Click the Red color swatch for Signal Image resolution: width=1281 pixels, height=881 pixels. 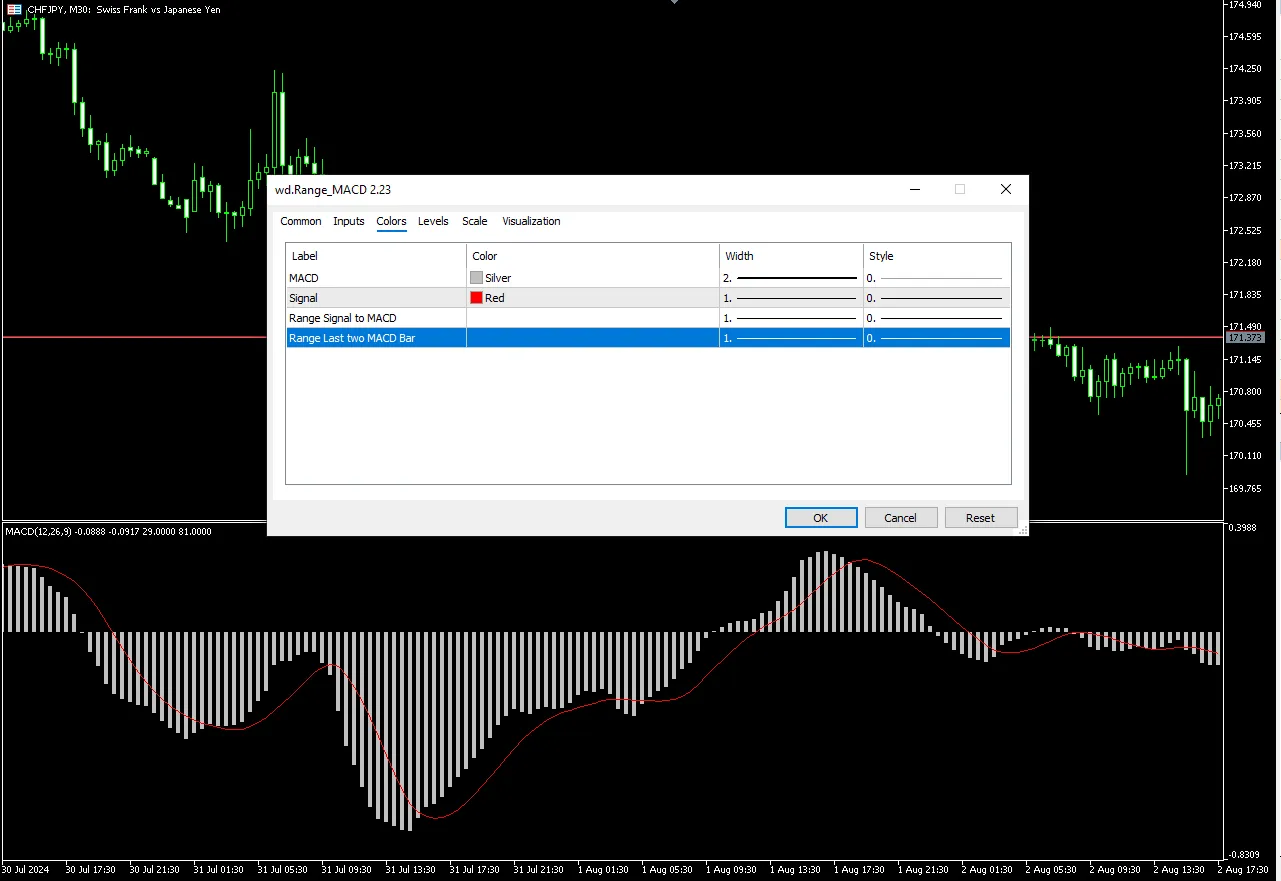tap(476, 298)
